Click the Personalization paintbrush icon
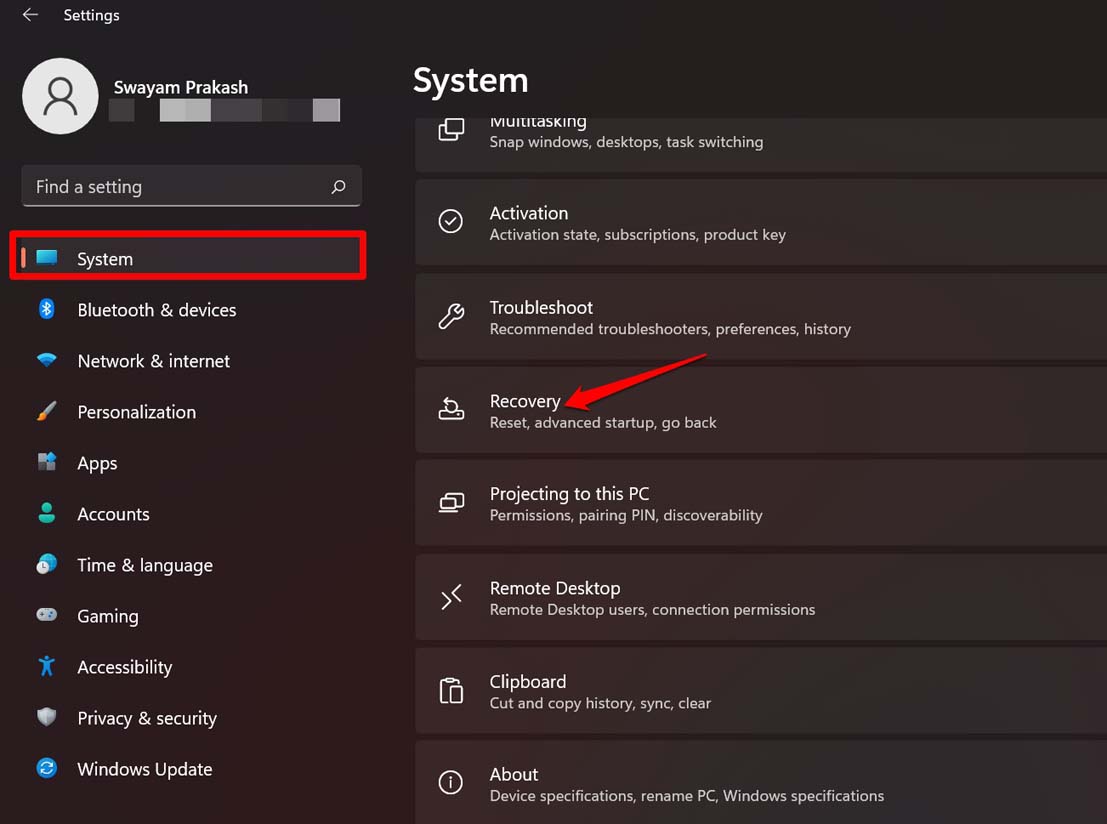 coord(46,412)
